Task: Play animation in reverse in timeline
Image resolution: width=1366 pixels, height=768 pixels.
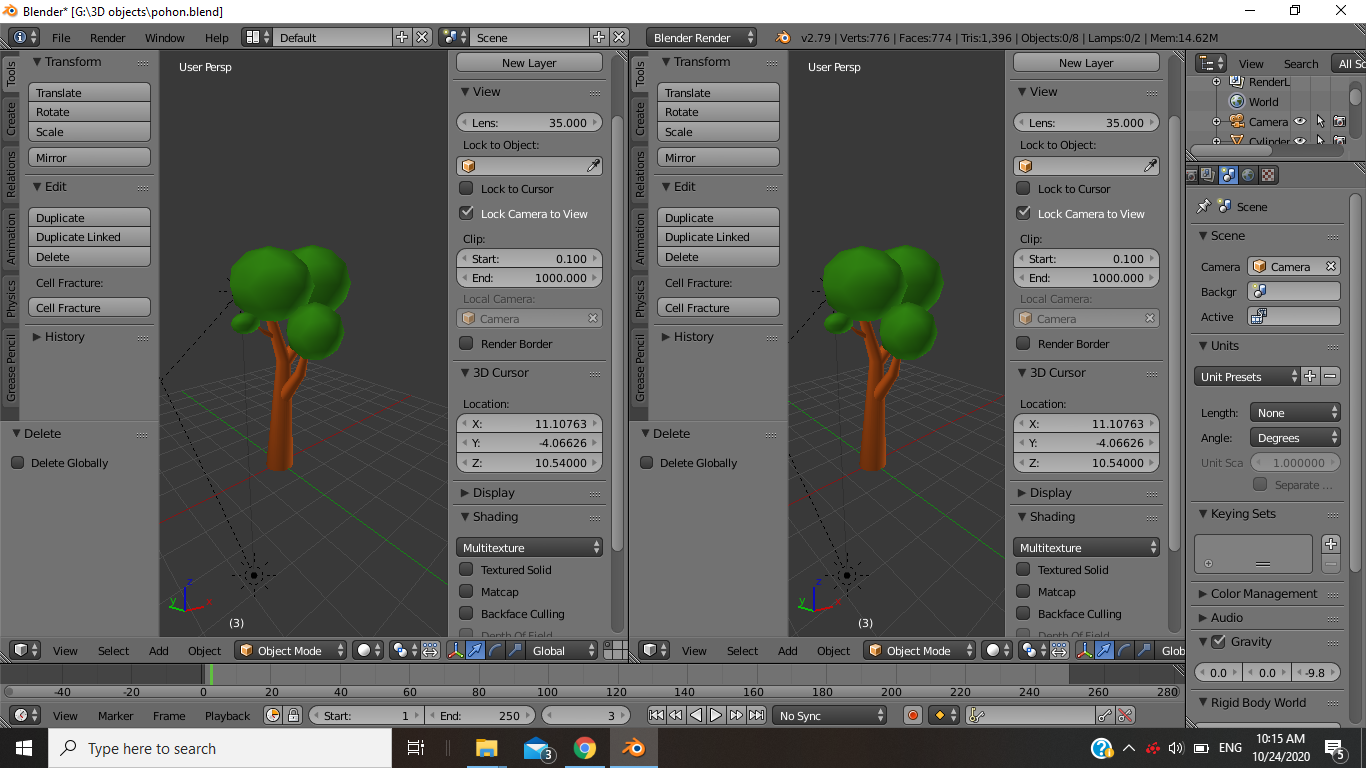Action: (696, 715)
